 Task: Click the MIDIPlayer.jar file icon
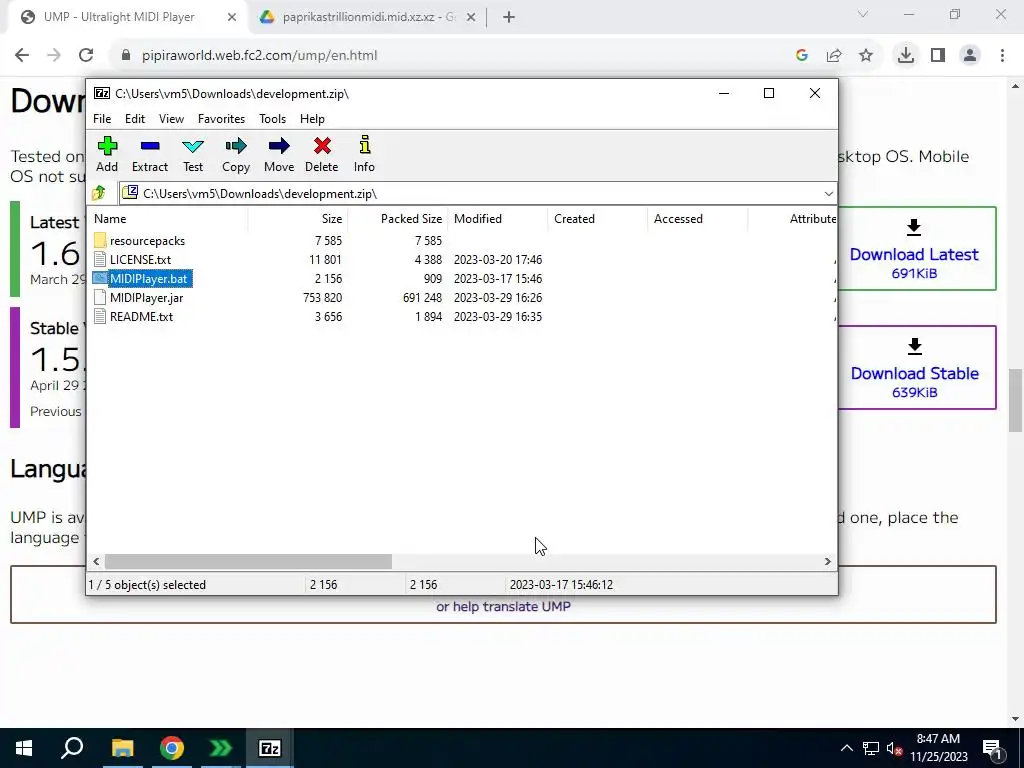(x=99, y=297)
